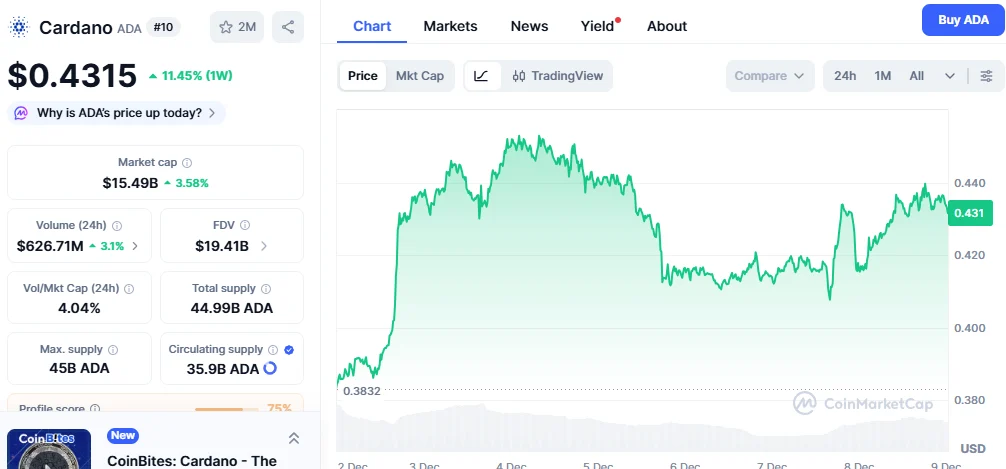Open the Yield tab

[598, 26]
